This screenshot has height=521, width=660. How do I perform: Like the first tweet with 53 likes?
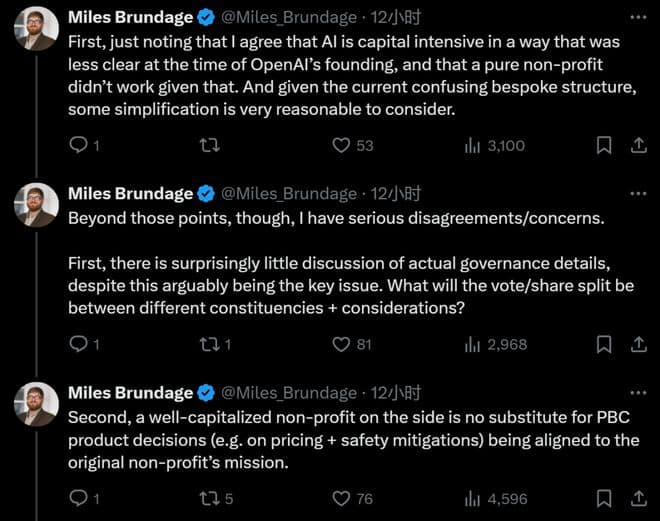341,145
